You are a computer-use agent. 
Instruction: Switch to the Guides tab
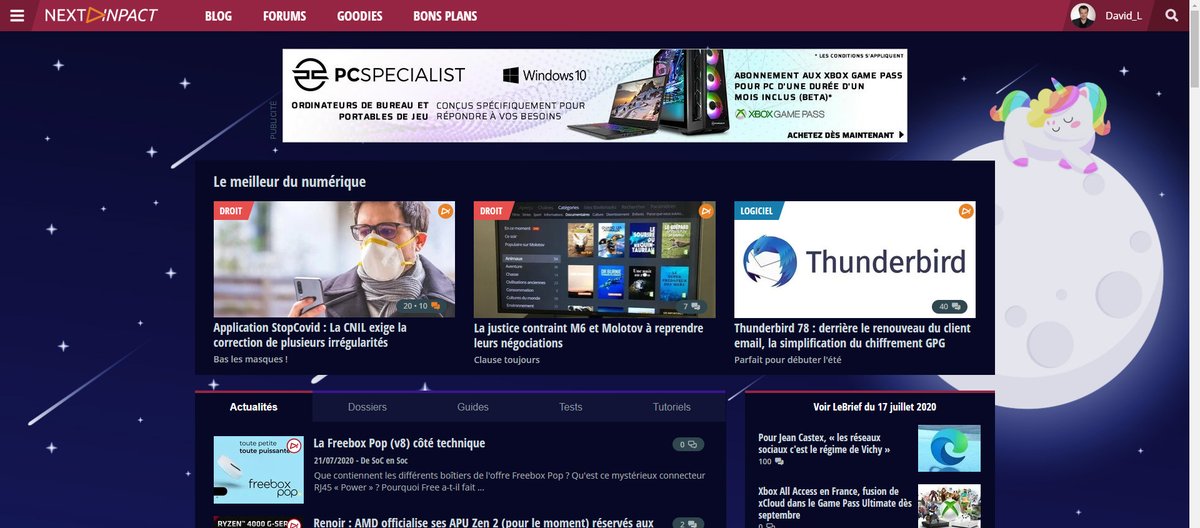pyautogui.click(x=473, y=407)
